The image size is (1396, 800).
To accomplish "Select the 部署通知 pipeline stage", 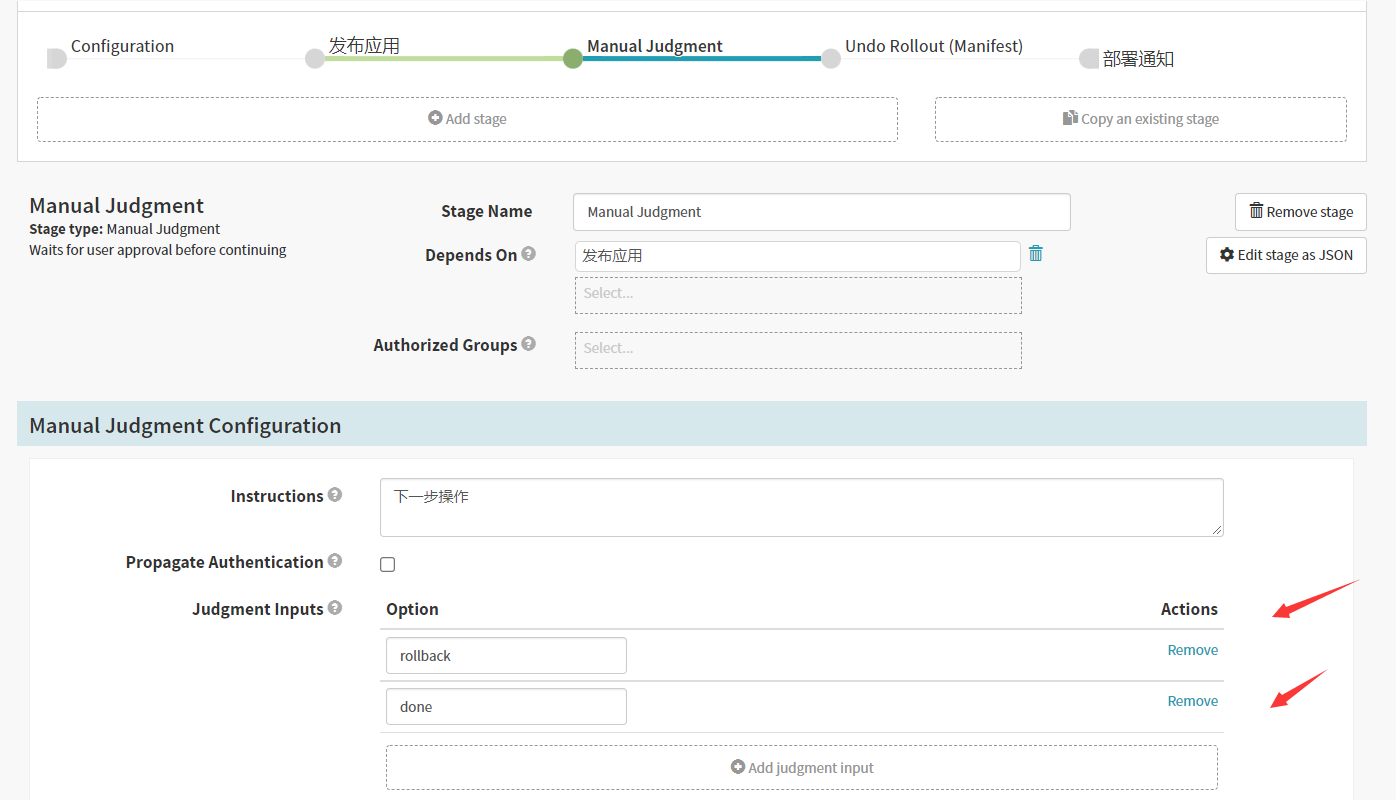I will click(1138, 59).
